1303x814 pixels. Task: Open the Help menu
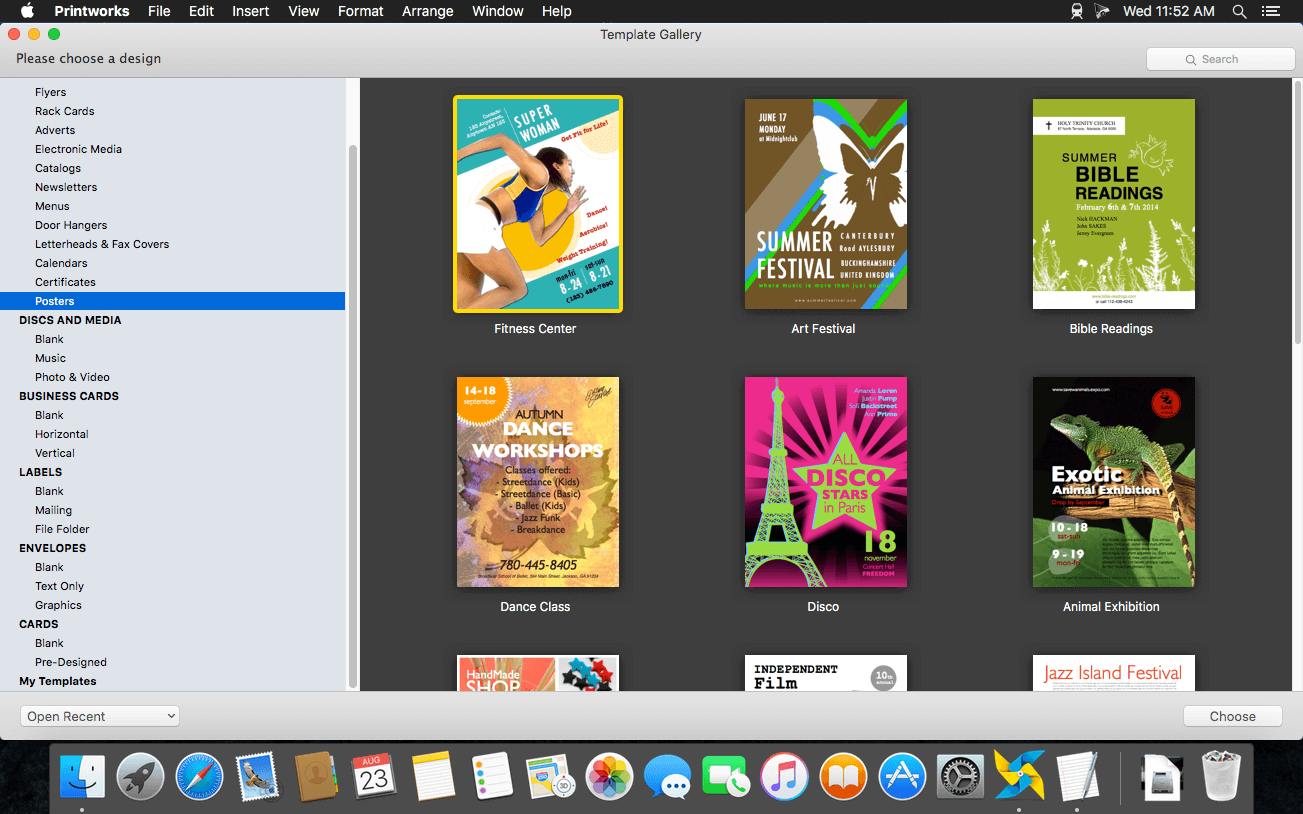coord(557,11)
